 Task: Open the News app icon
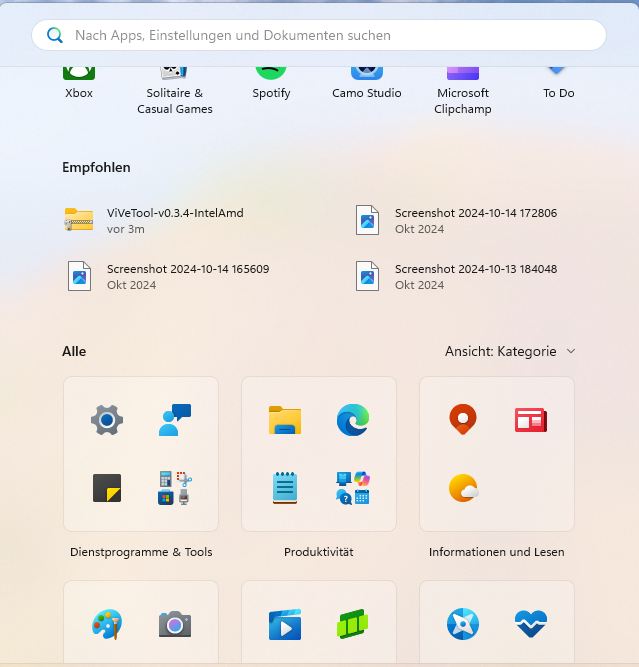coord(531,420)
